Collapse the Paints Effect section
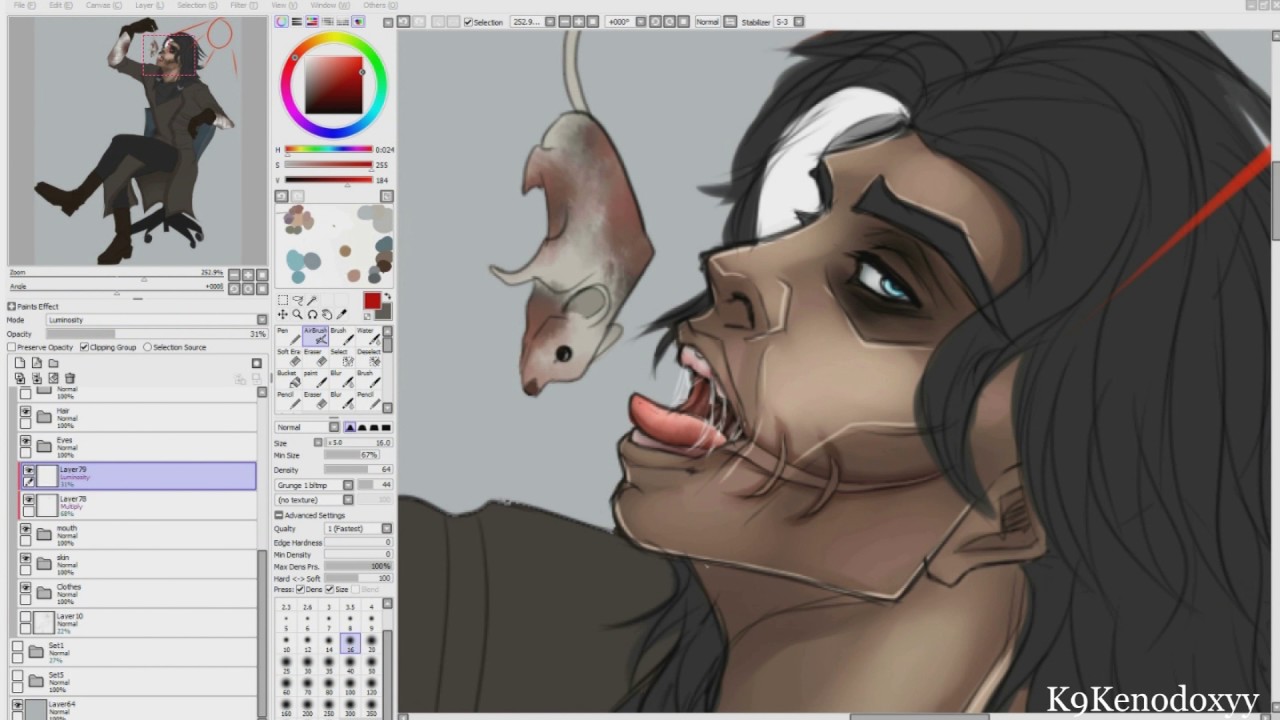Image resolution: width=1280 pixels, height=720 pixels. 11,306
